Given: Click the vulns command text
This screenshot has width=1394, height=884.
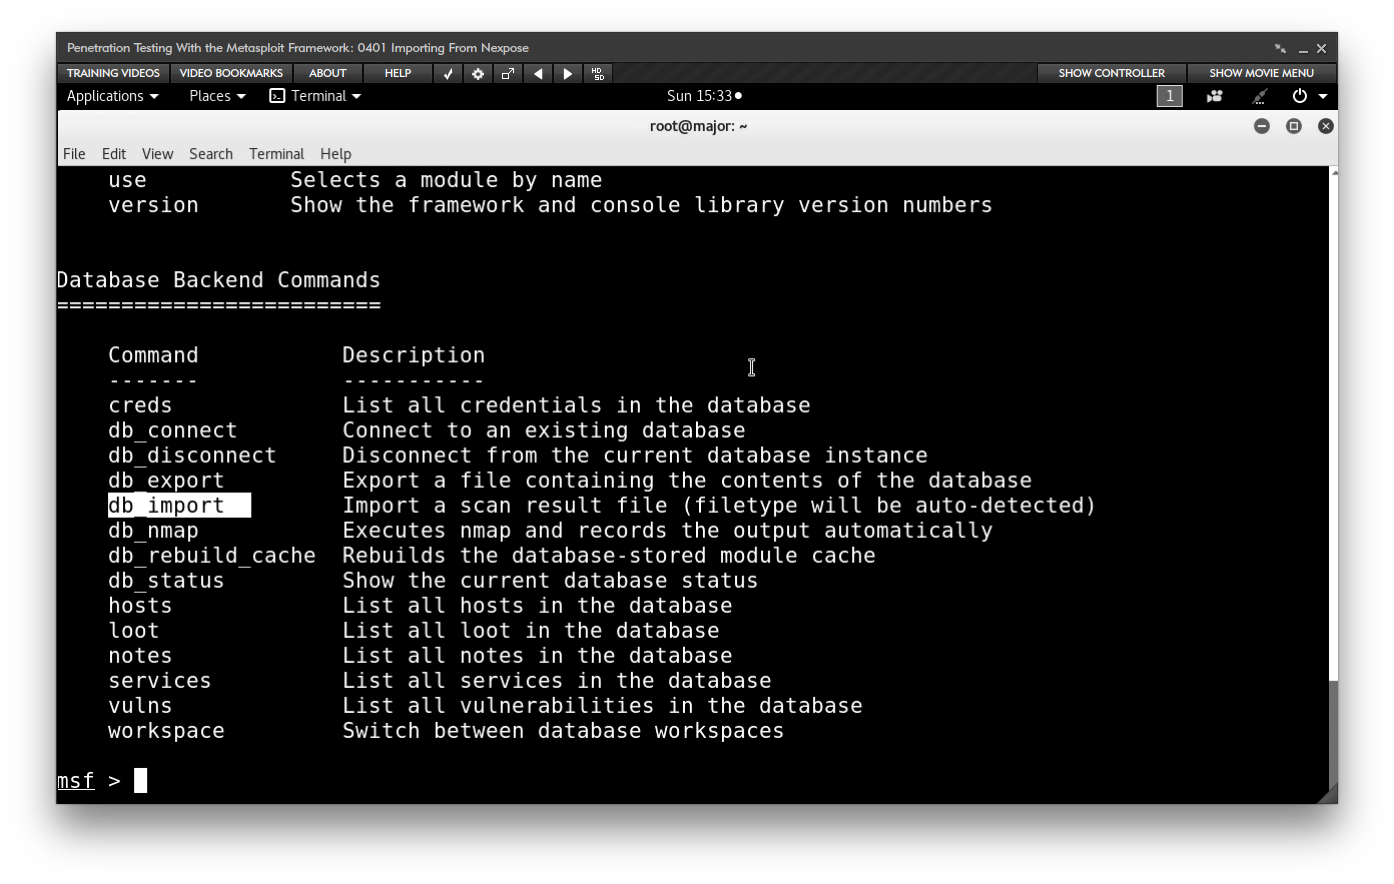Looking at the screenshot, I should (140, 705).
